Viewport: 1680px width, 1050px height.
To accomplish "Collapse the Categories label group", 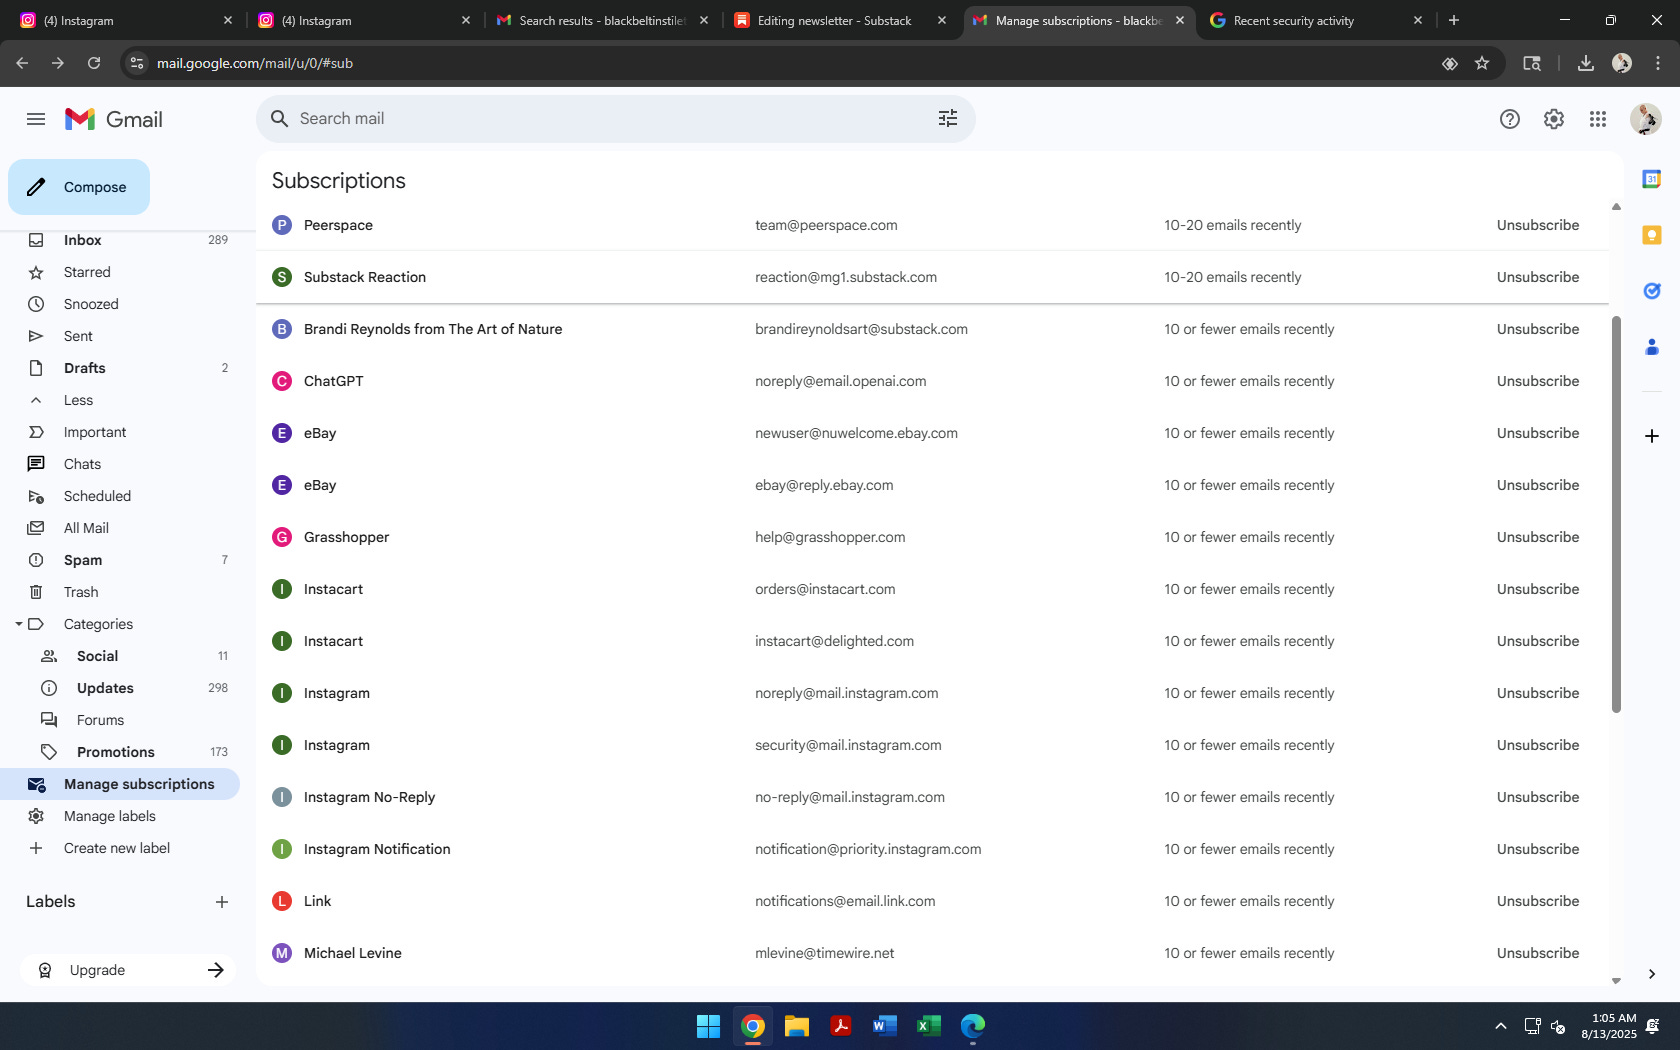I will tap(18, 624).
